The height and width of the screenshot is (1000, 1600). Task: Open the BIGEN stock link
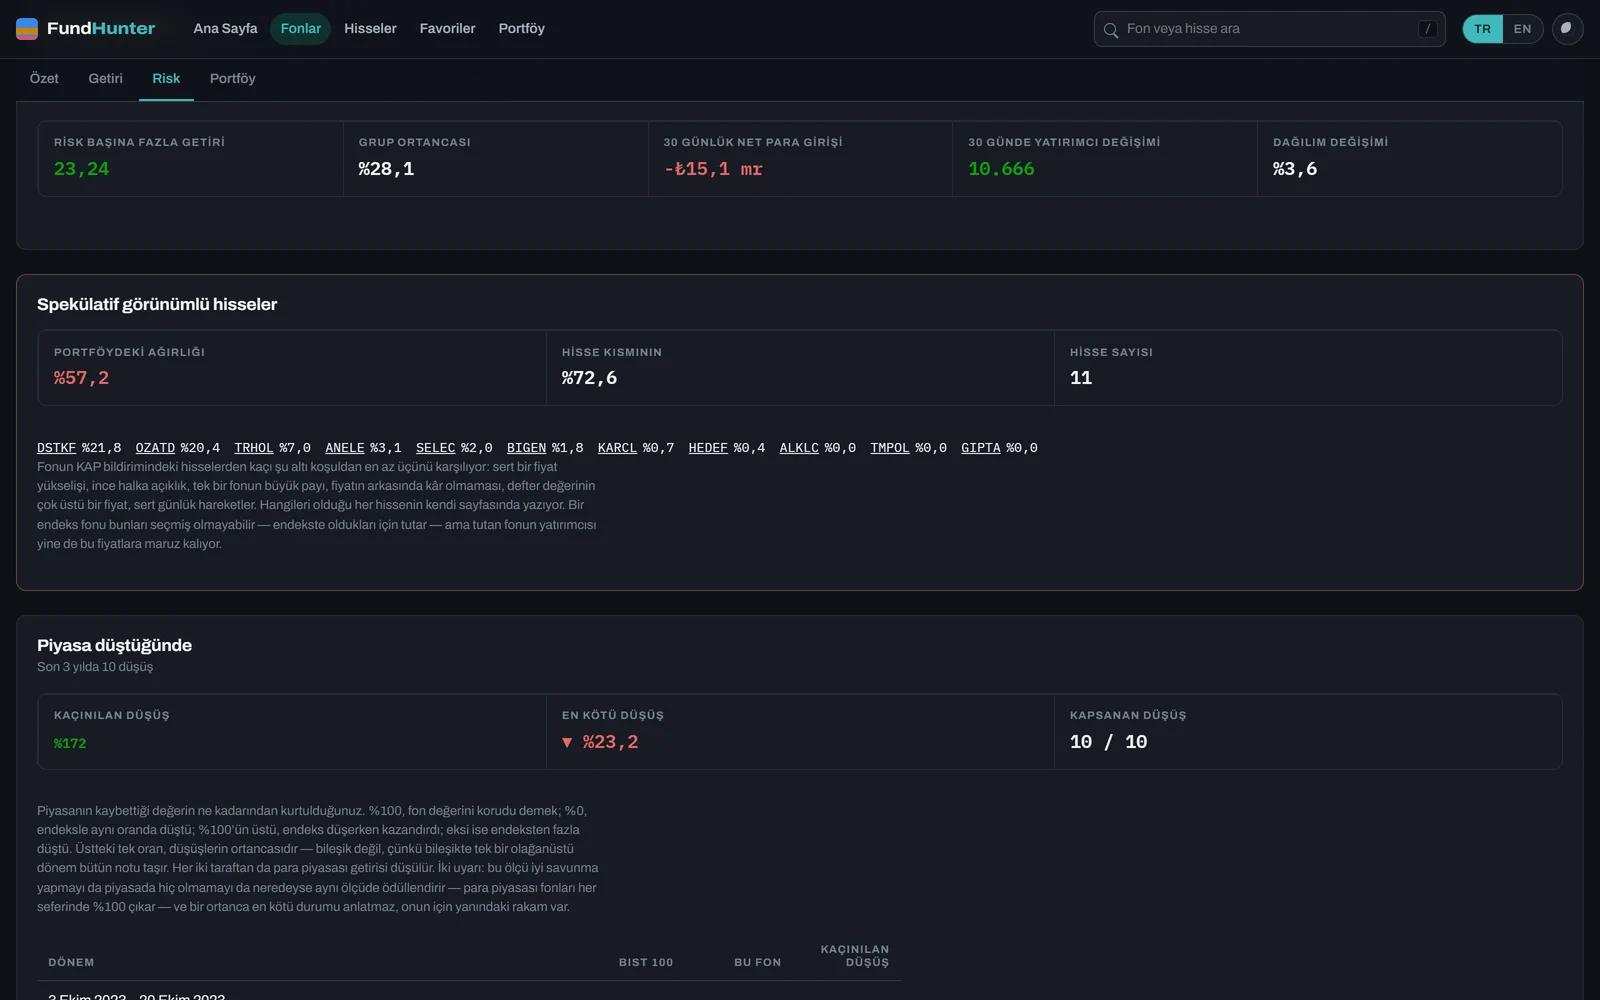526,448
